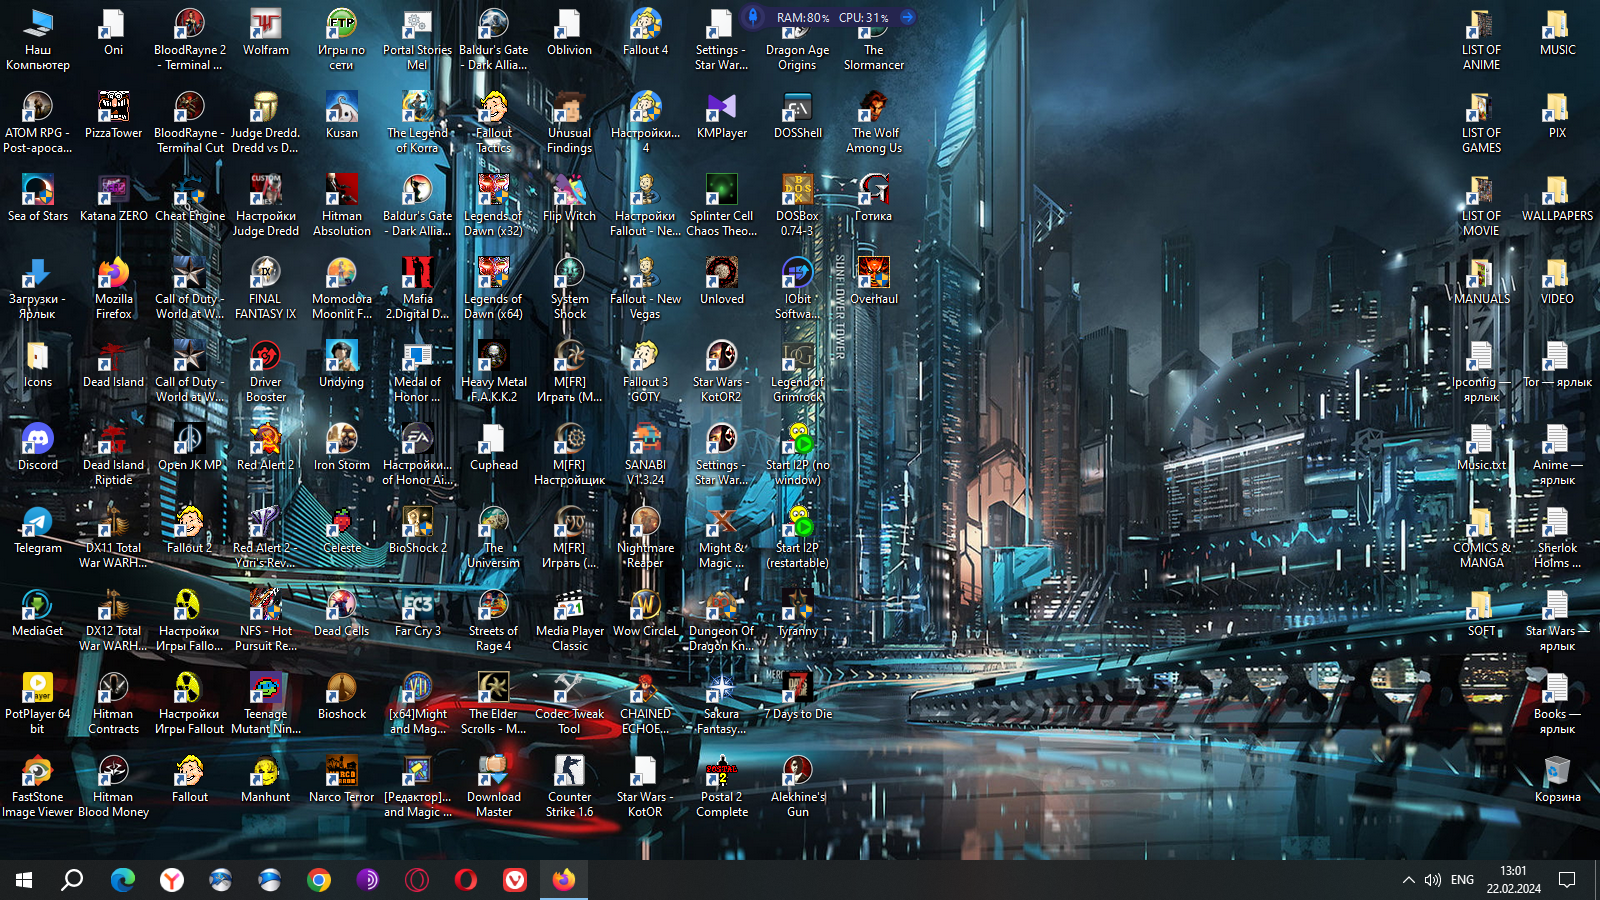1600x900 pixels.
Task: Click the taskbar search magnifier
Action: [x=72, y=880]
